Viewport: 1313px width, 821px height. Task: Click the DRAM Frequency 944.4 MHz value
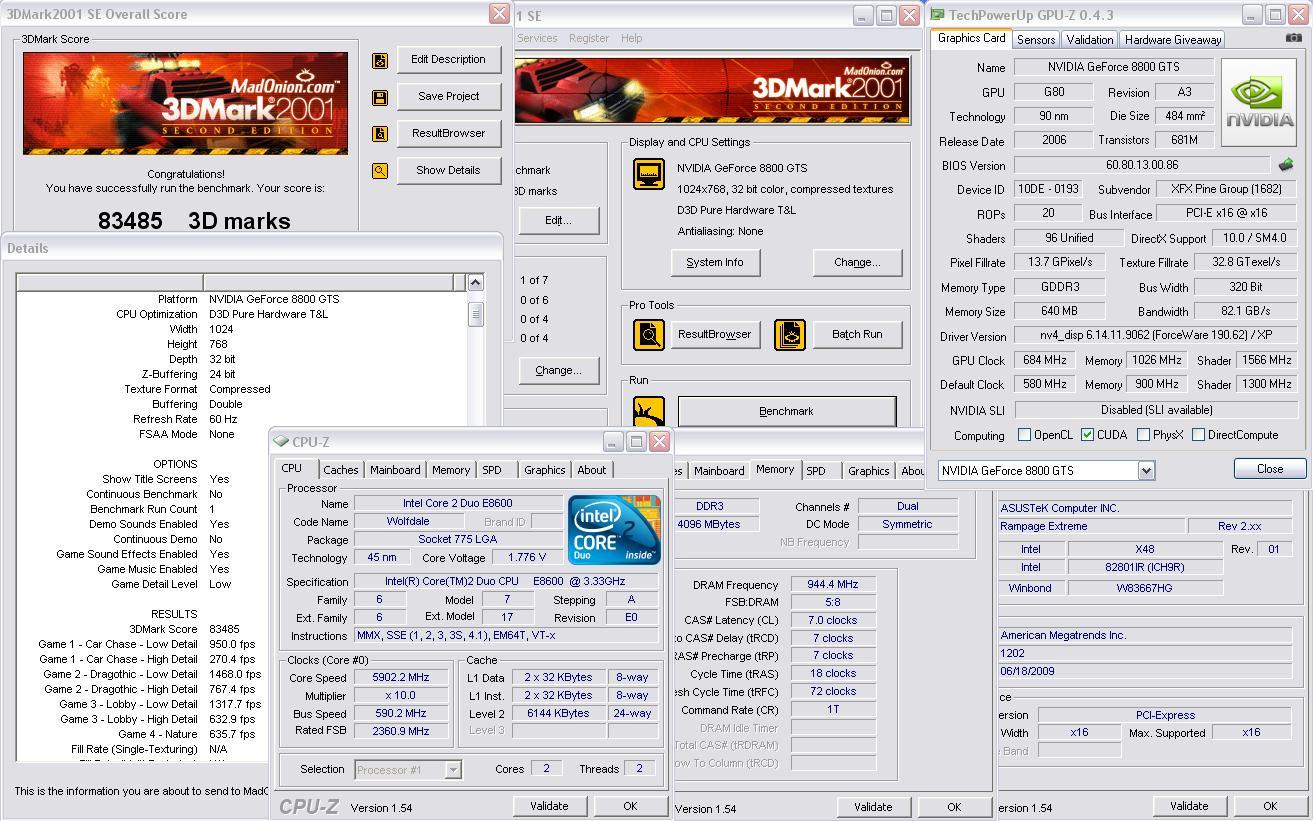833,584
